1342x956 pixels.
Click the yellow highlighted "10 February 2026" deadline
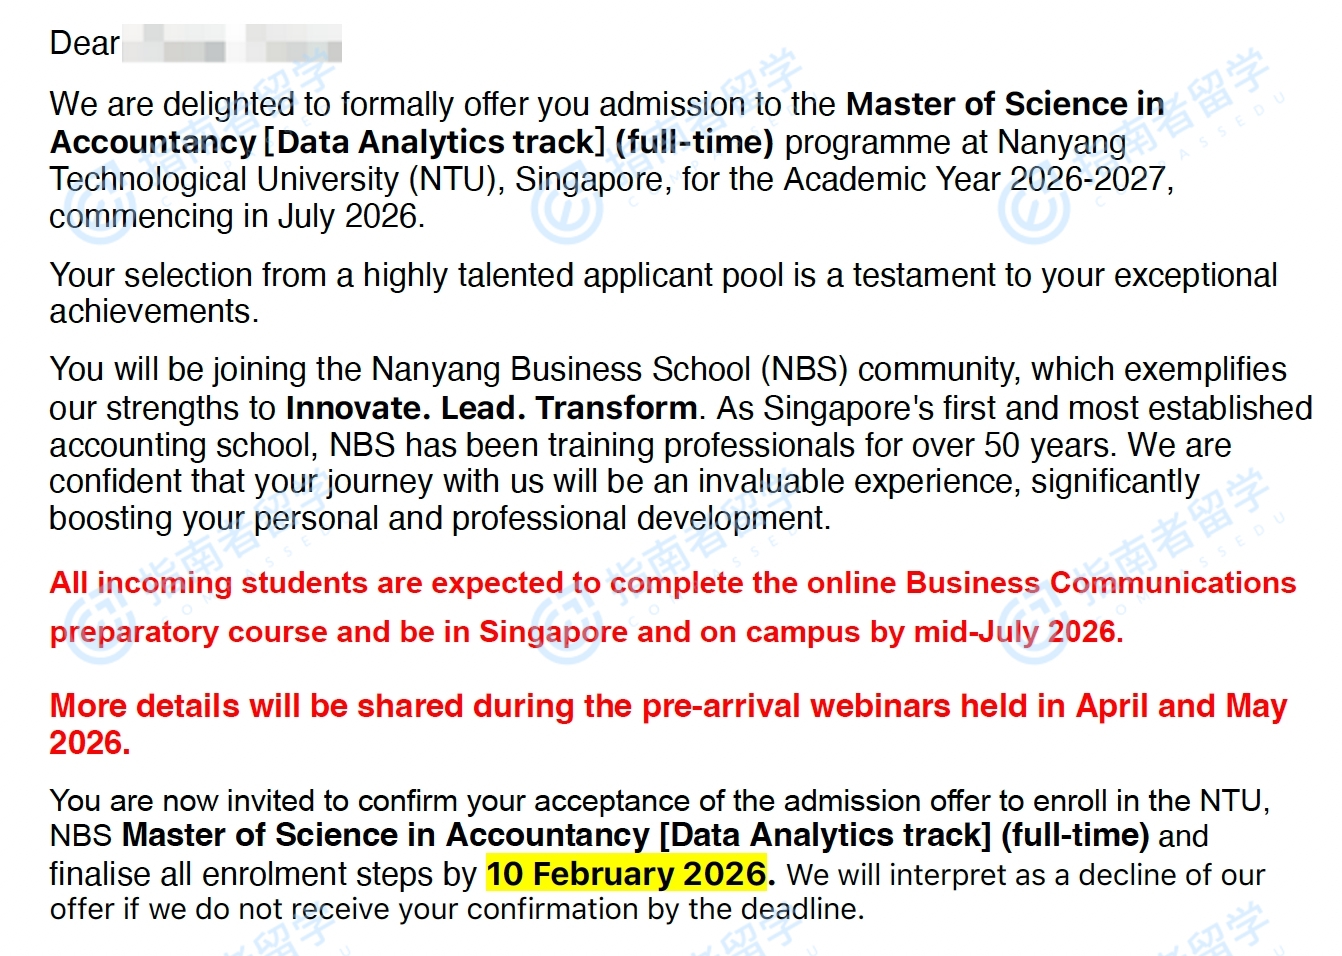point(627,874)
